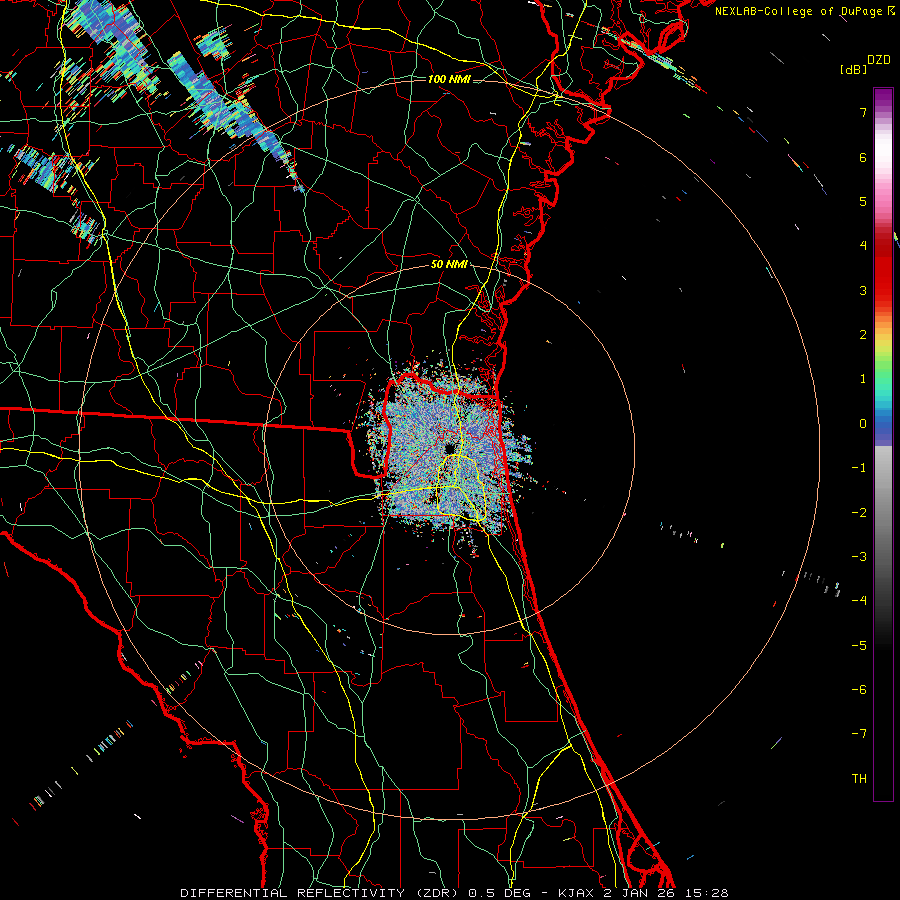
Task: Select the -7 dB tick label
Action: pyautogui.click(x=859, y=734)
